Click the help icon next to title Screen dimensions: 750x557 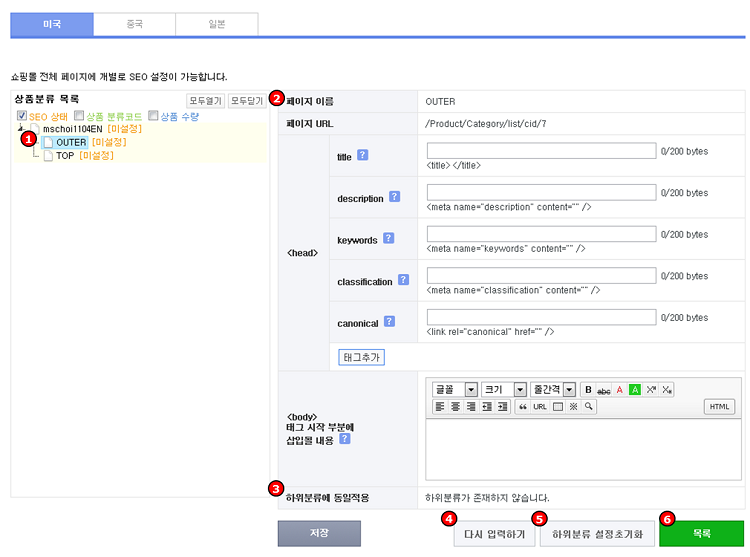tap(363, 155)
